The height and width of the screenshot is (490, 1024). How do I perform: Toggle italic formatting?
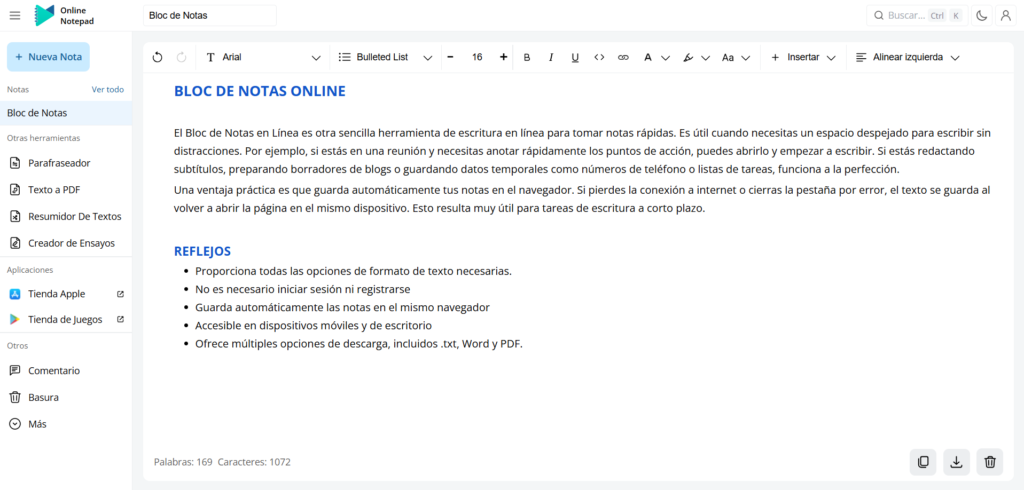tap(551, 58)
